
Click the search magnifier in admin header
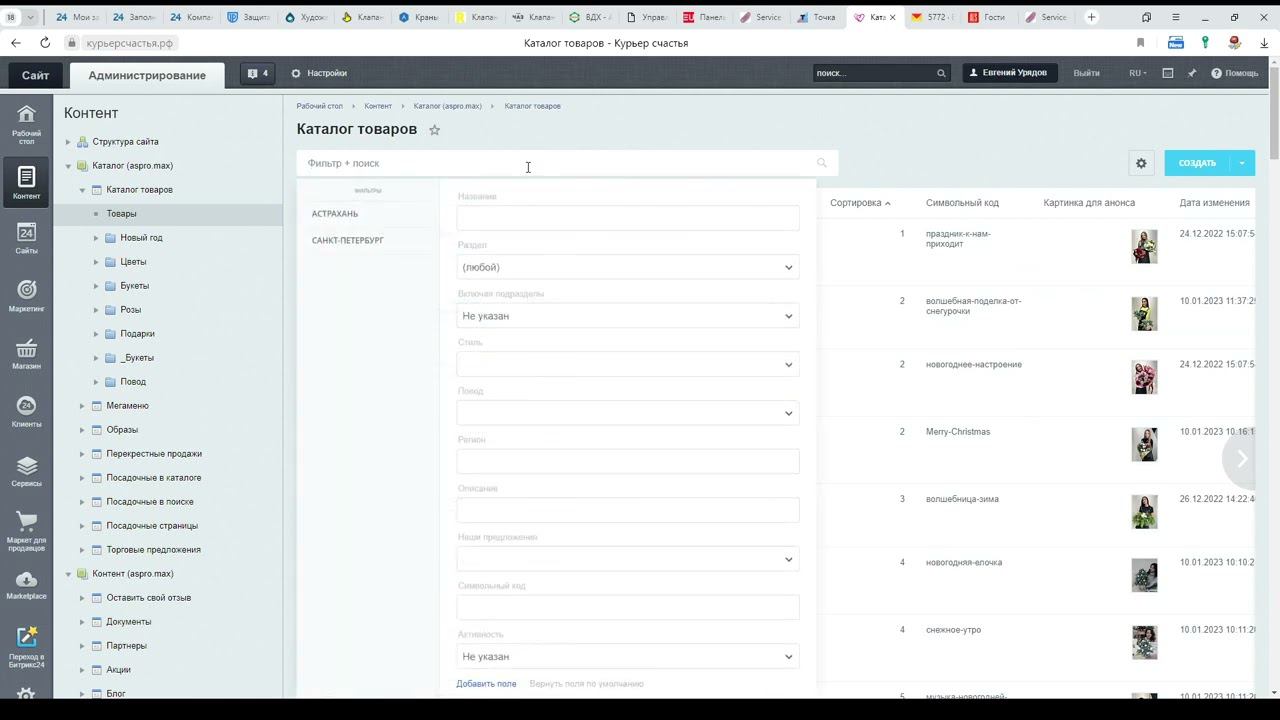pyautogui.click(x=941, y=73)
